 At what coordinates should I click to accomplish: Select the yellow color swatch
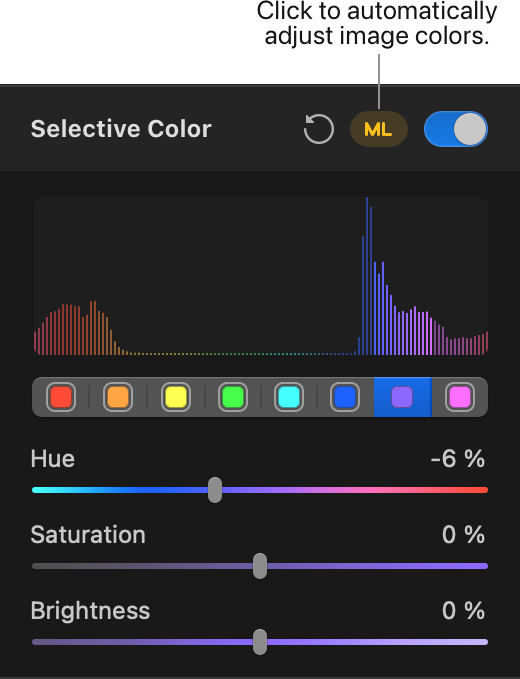176,397
